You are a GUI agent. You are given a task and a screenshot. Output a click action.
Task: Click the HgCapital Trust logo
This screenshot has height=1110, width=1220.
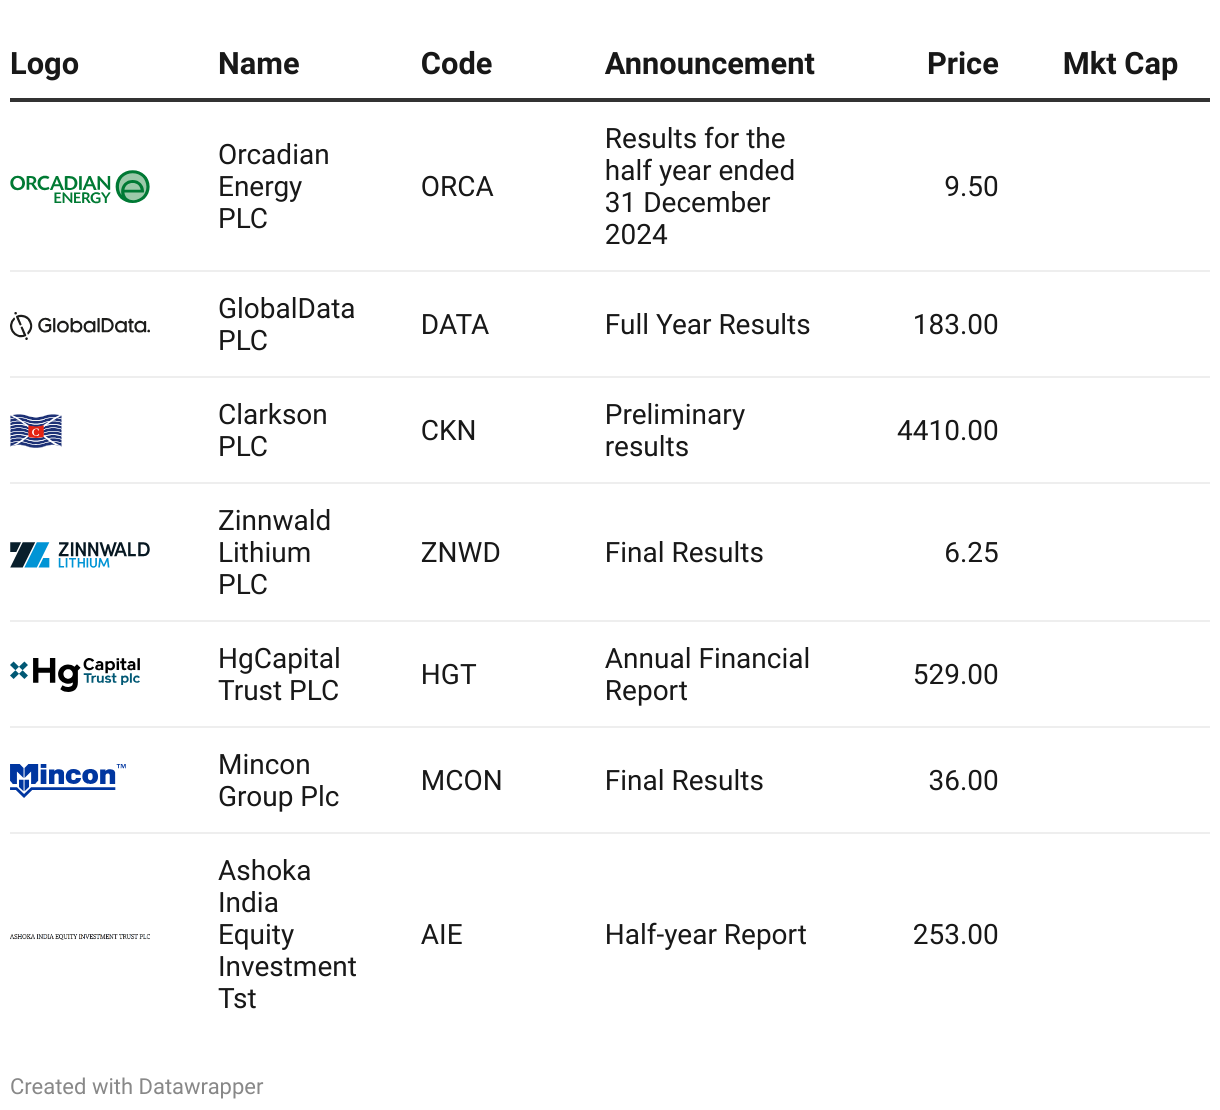[x=76, y=673]
